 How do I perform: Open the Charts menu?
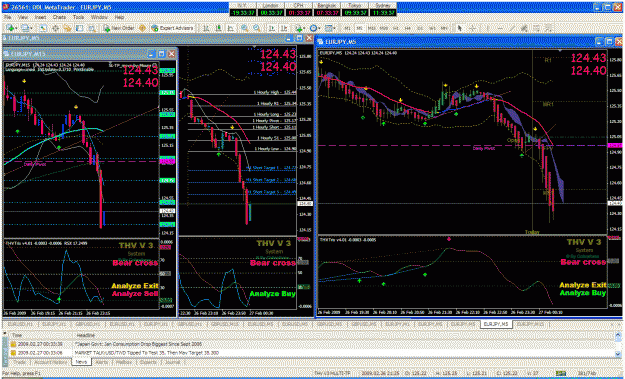(59, 18)
